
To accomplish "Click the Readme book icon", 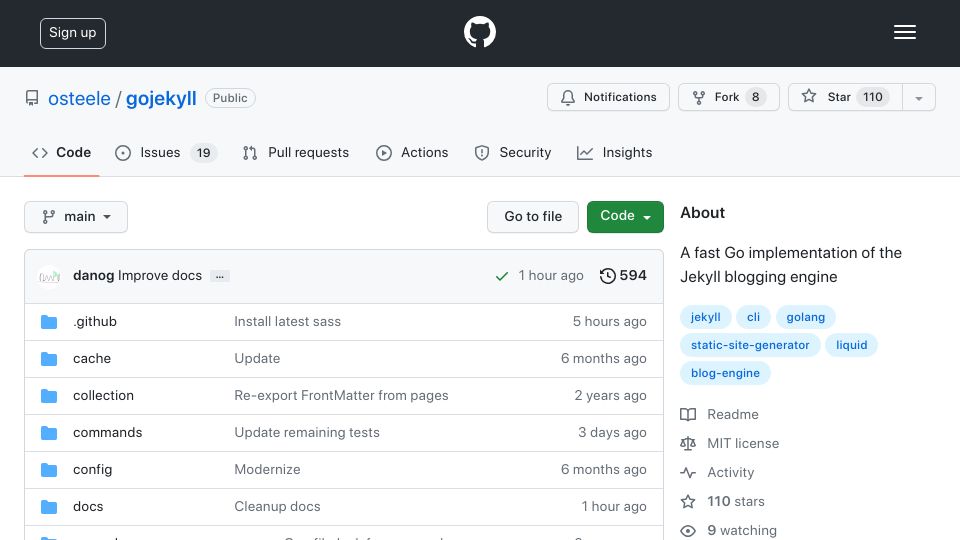I will point(688,414).
